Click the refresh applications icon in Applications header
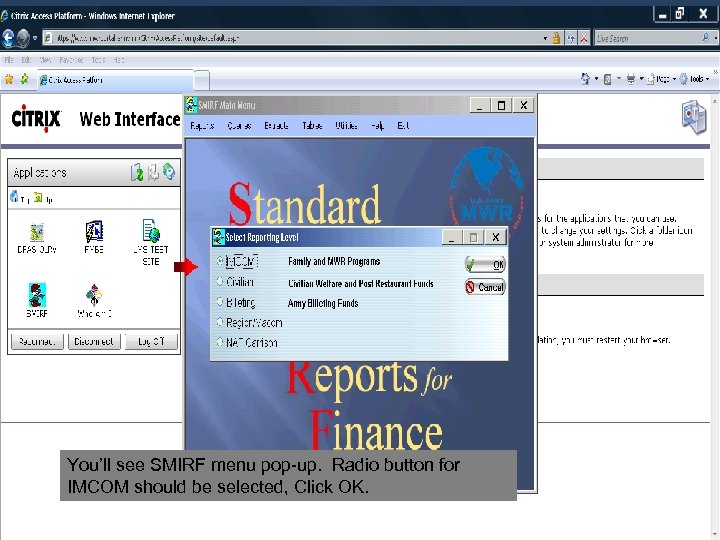The image size is (720, 540). (x=137, y=172)
